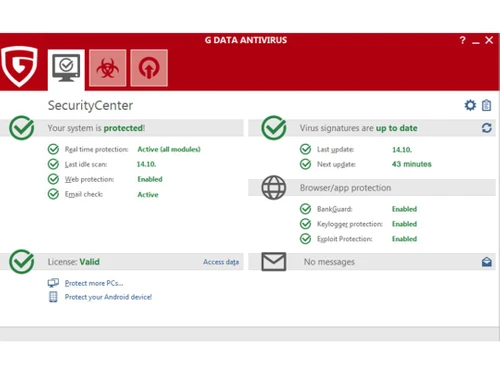Image resolution: width=500 pixels, height=375 pixels.
Task: Click the Keylogger protection Enabled status
Action: tap(404, 224)
